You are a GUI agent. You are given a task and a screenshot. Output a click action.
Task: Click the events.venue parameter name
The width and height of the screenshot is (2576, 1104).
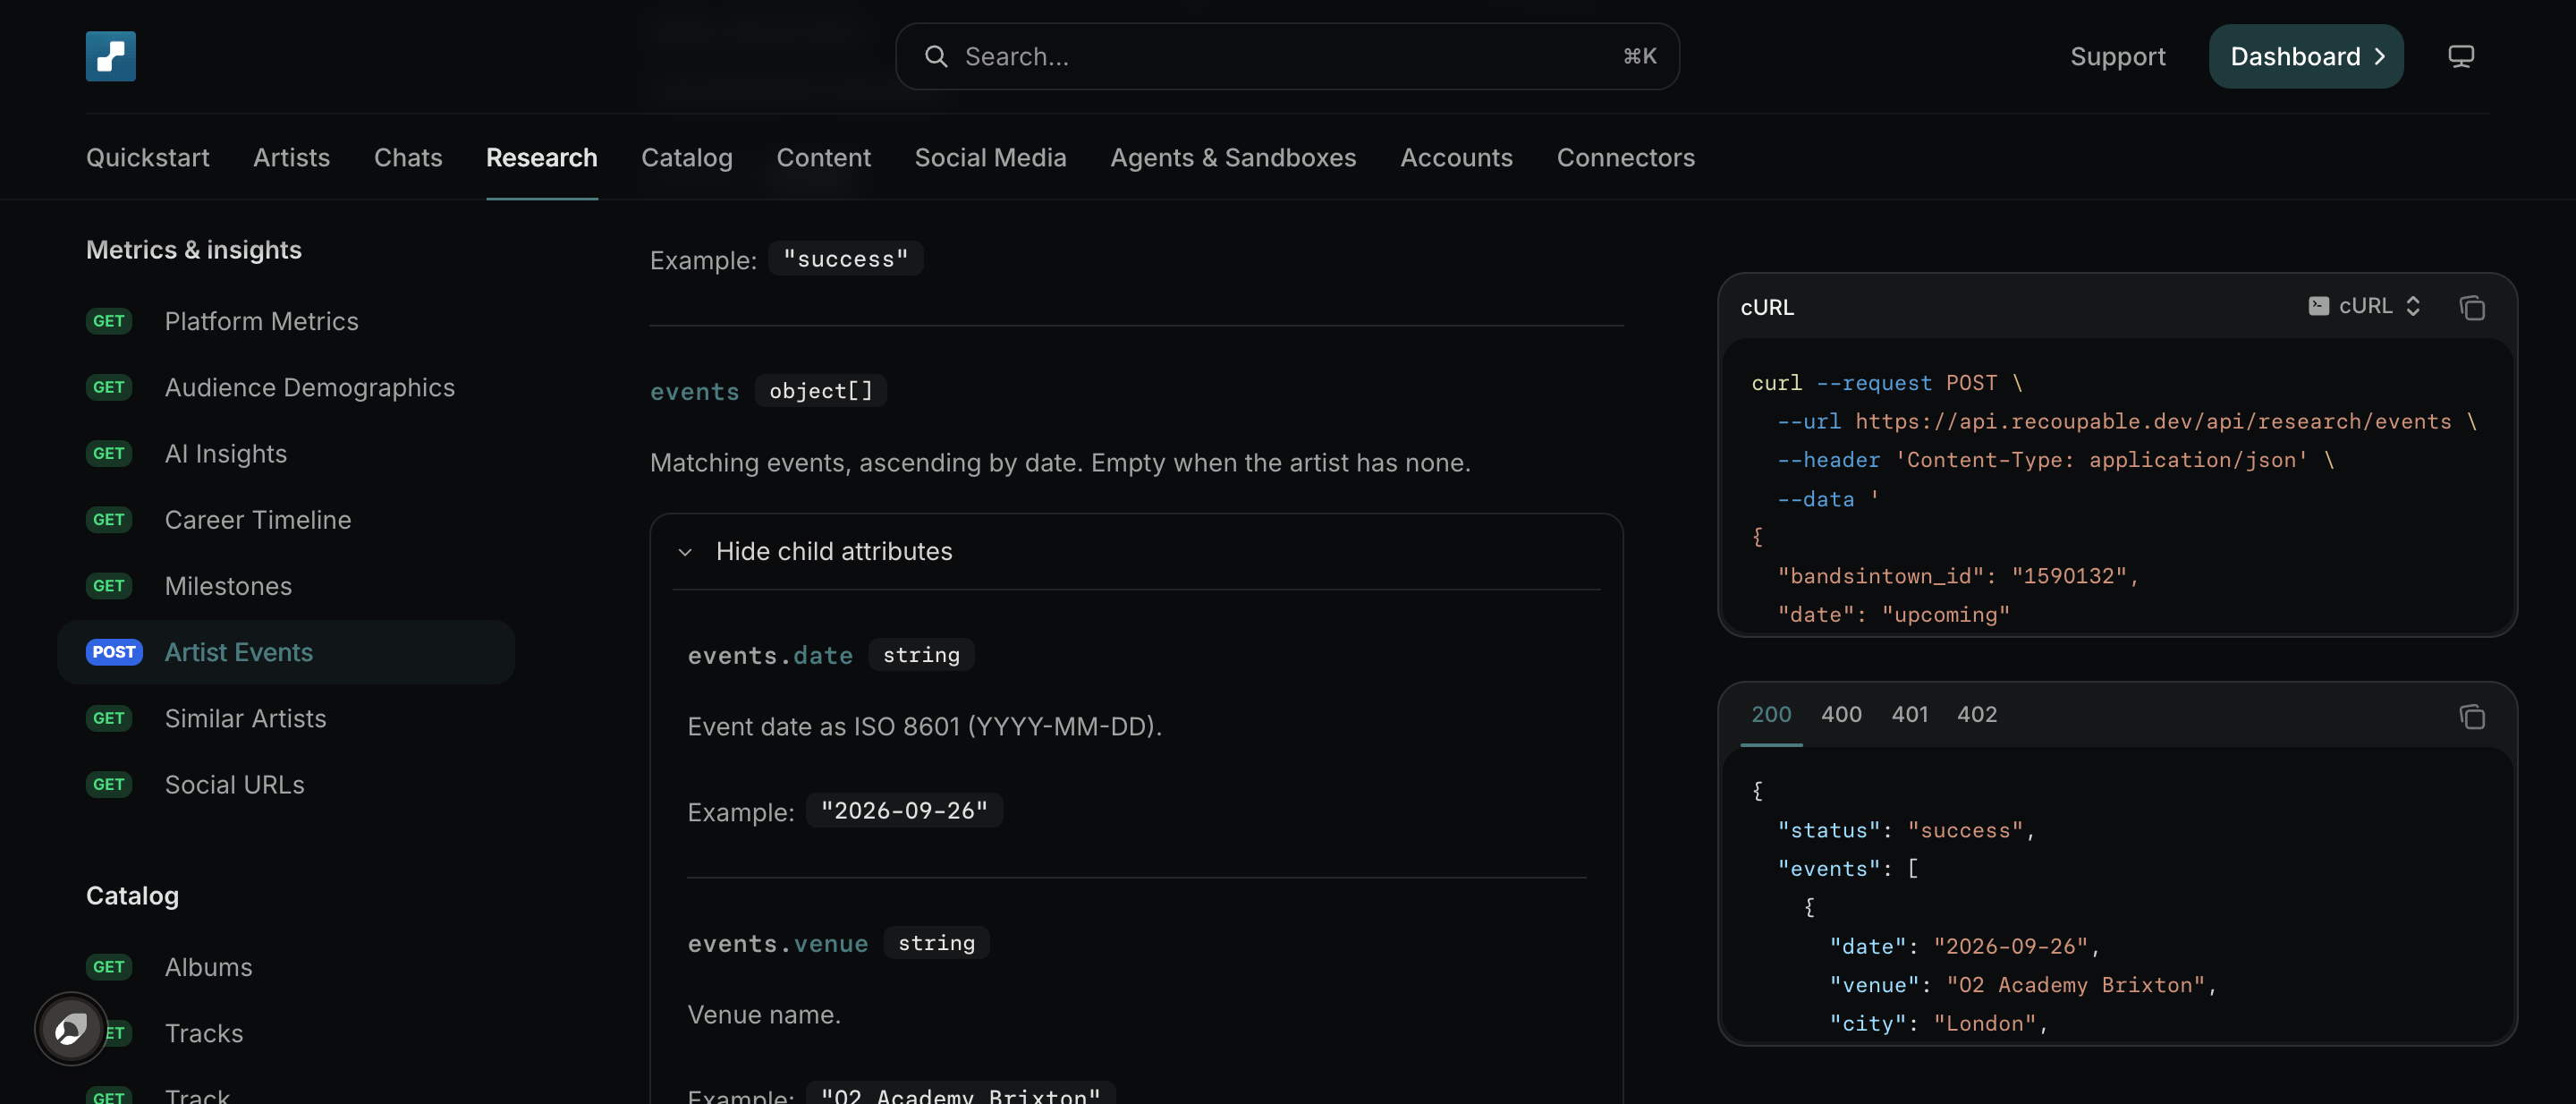click(777, 943)
